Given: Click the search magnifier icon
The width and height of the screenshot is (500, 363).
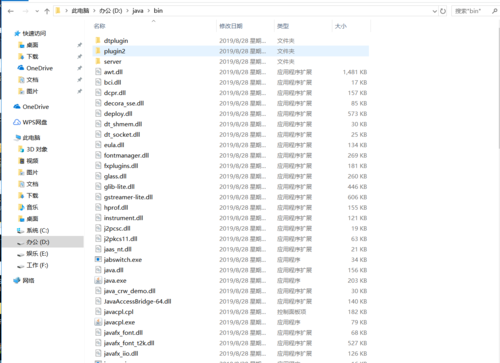Looking at the screenshot, I should coord(495,11).
